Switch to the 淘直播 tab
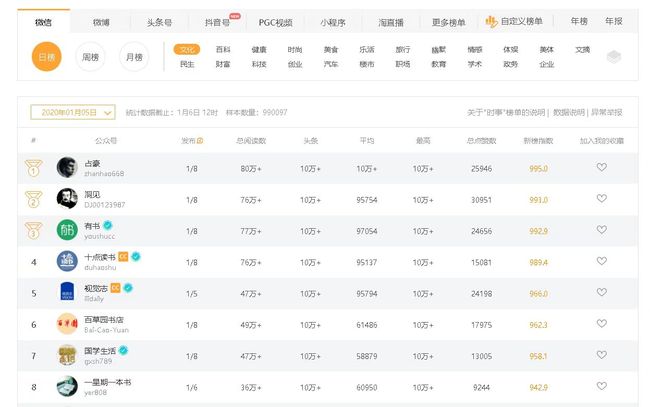The image size is (650, 407). [390, 22]
